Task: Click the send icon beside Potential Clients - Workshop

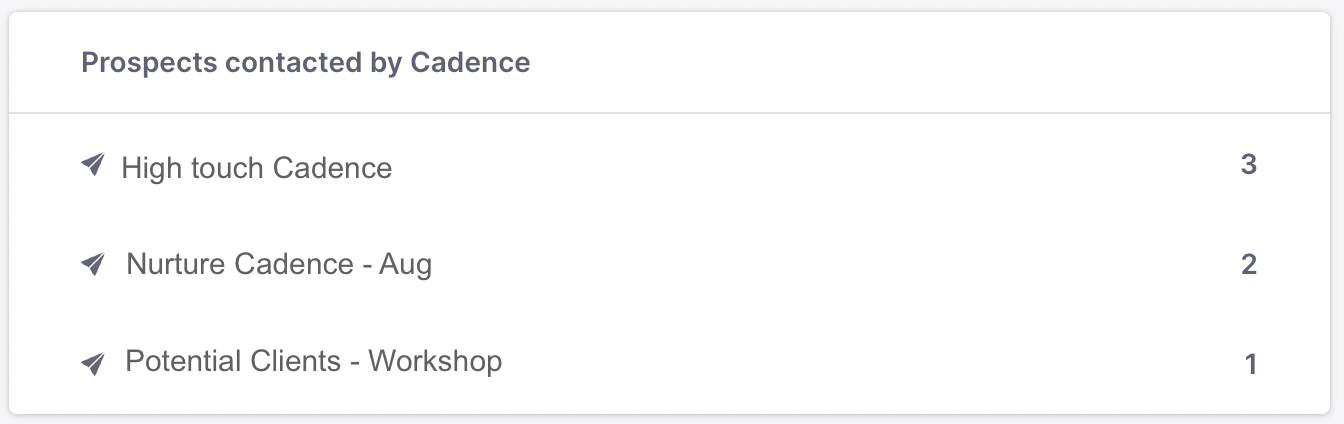Action: tap(93, 363)
